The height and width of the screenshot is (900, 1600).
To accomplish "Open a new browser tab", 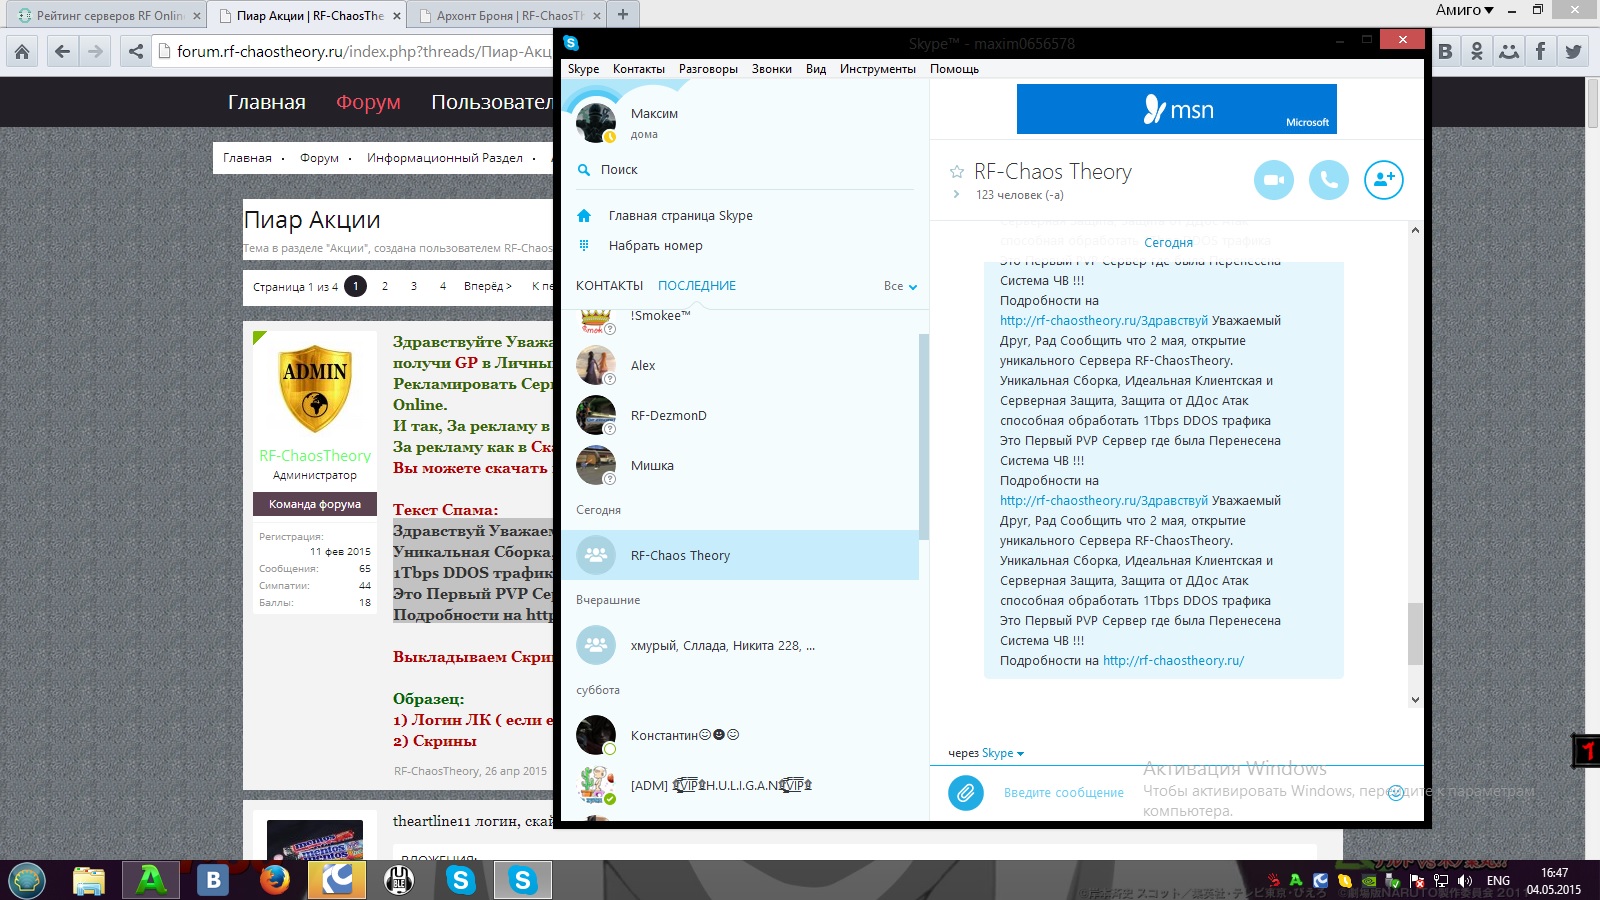I will pyautogui.click(x=623, y=15).
